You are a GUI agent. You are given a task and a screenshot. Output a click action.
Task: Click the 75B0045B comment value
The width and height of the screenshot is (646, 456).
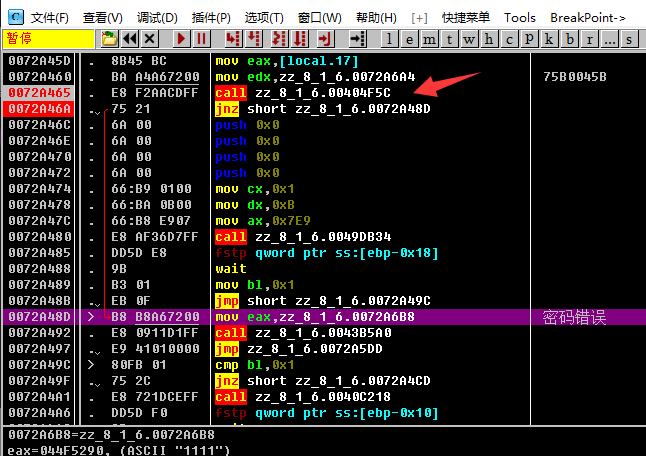pos(574,77)
